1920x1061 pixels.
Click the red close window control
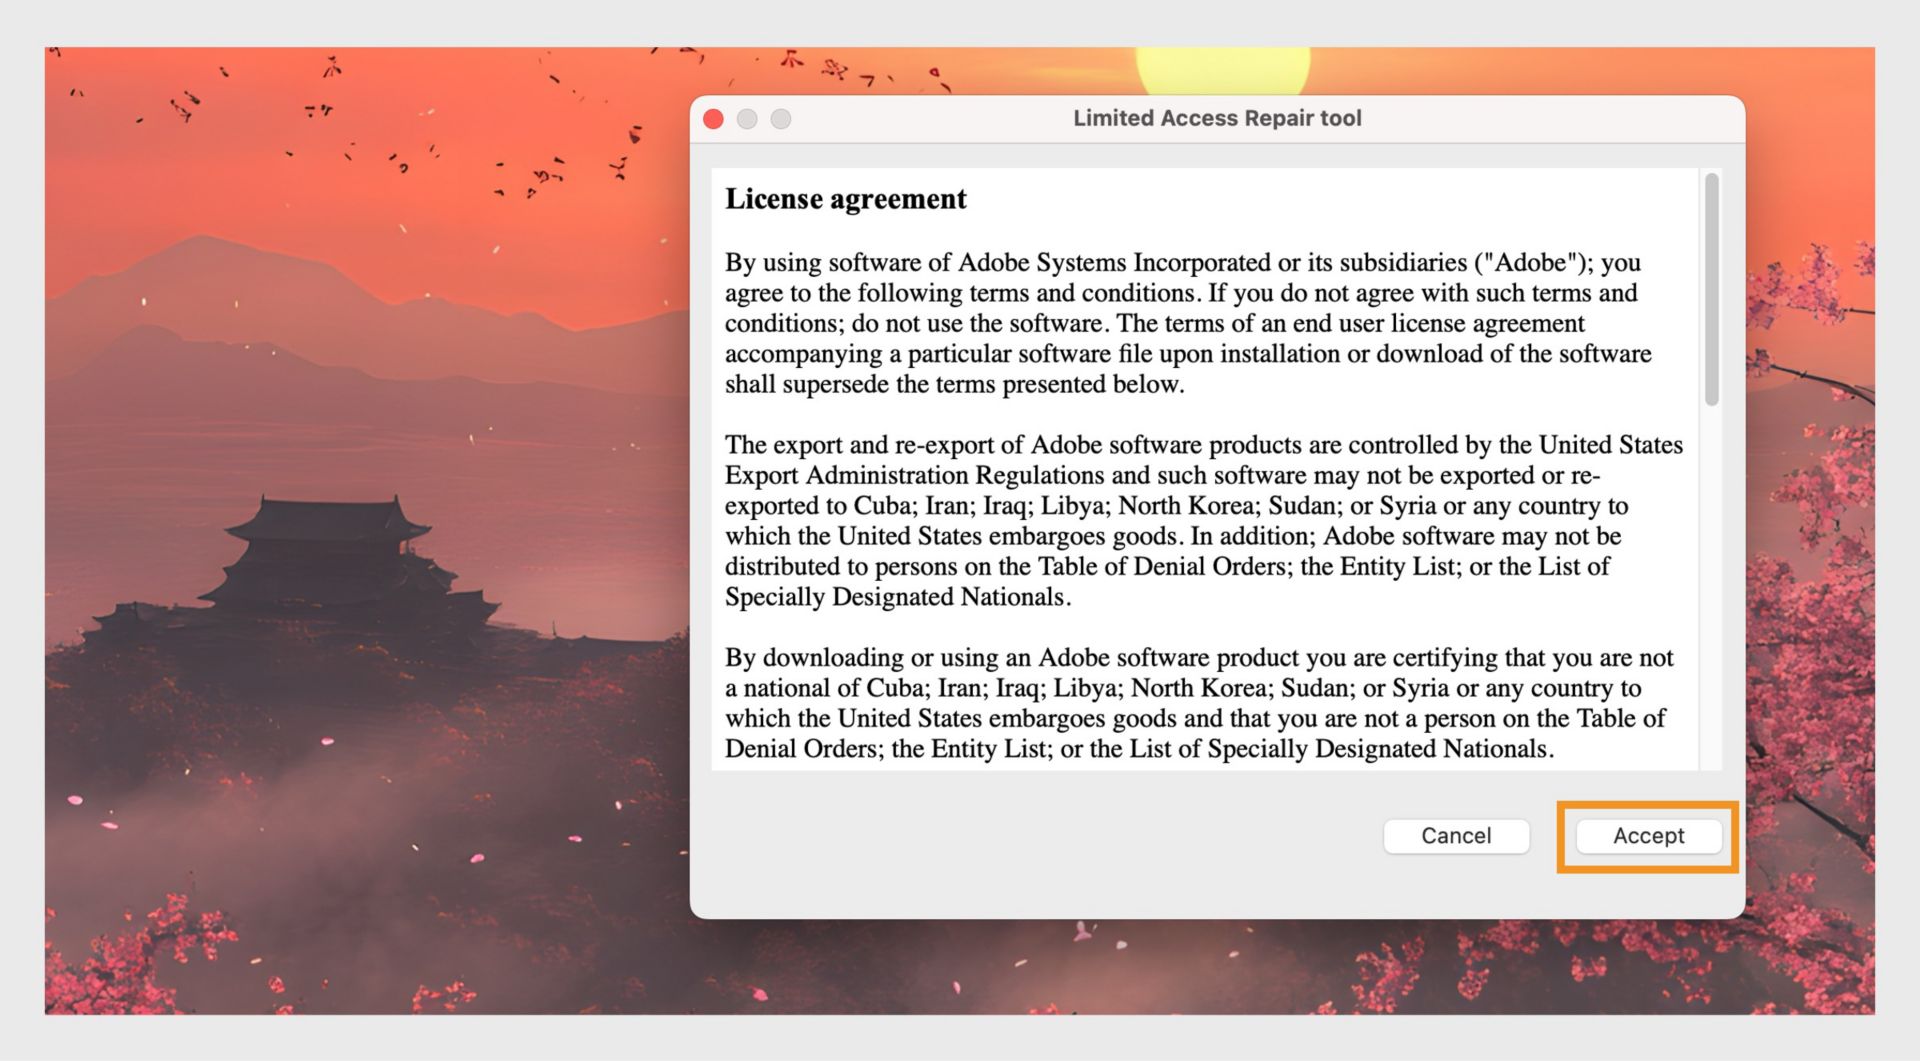pos(713,118)
